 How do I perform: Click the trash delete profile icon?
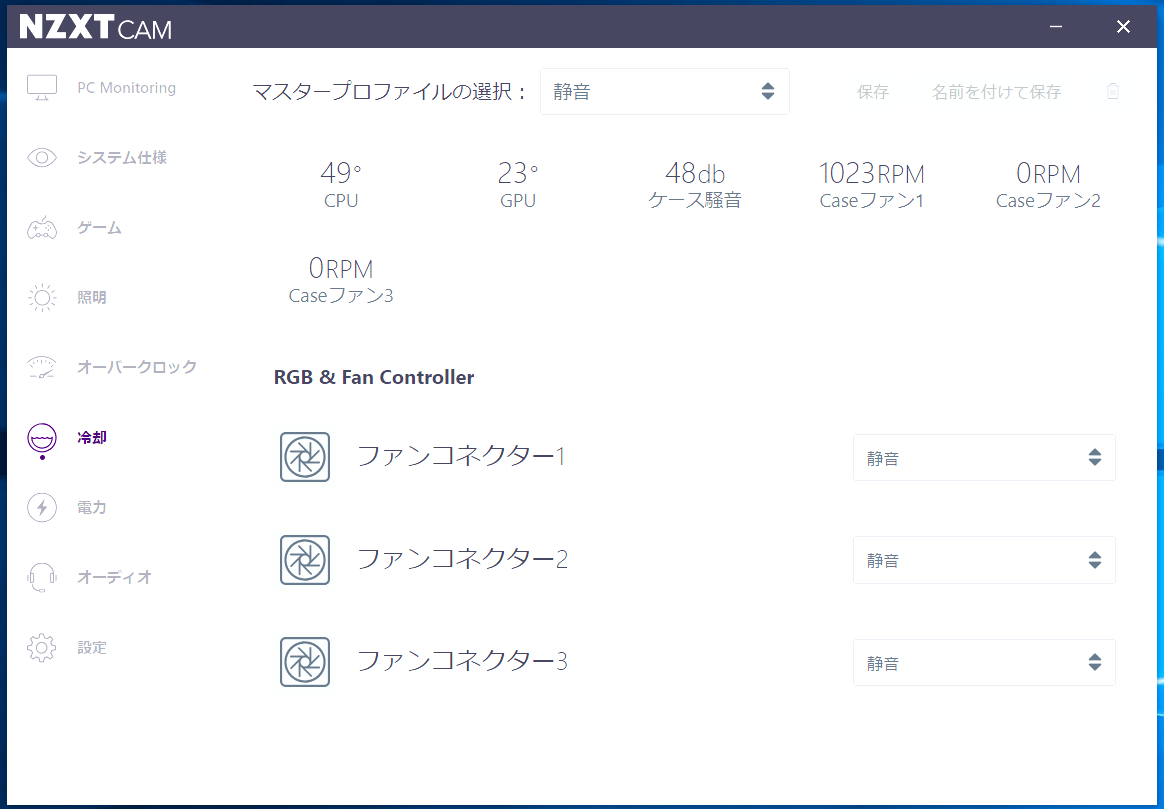coord(1112,91)
